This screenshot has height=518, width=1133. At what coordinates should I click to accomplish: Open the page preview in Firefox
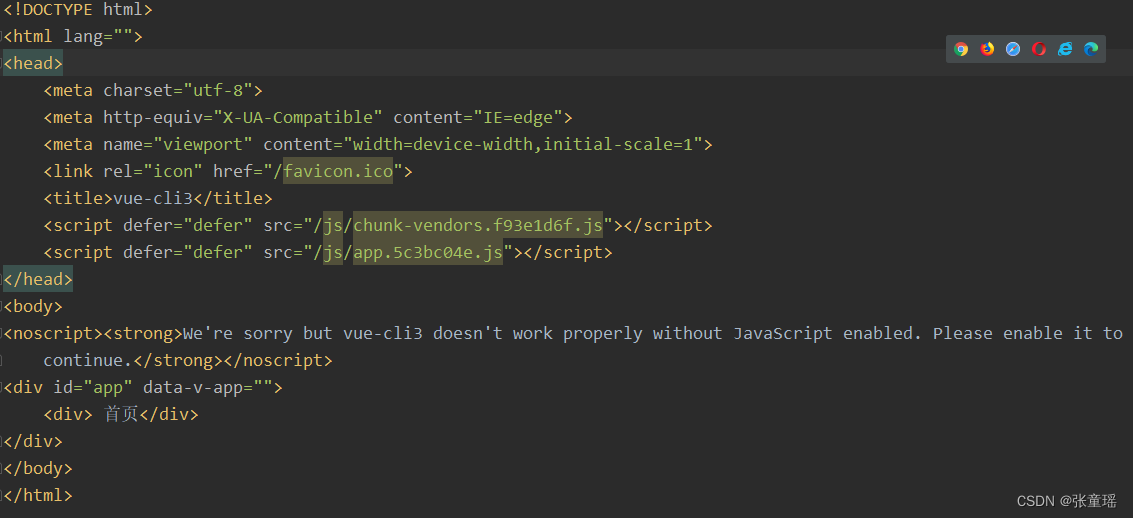point(987,49)
